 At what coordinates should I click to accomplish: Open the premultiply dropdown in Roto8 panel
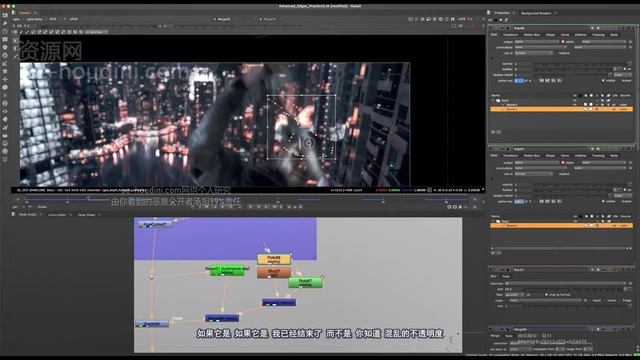point(542,47)
